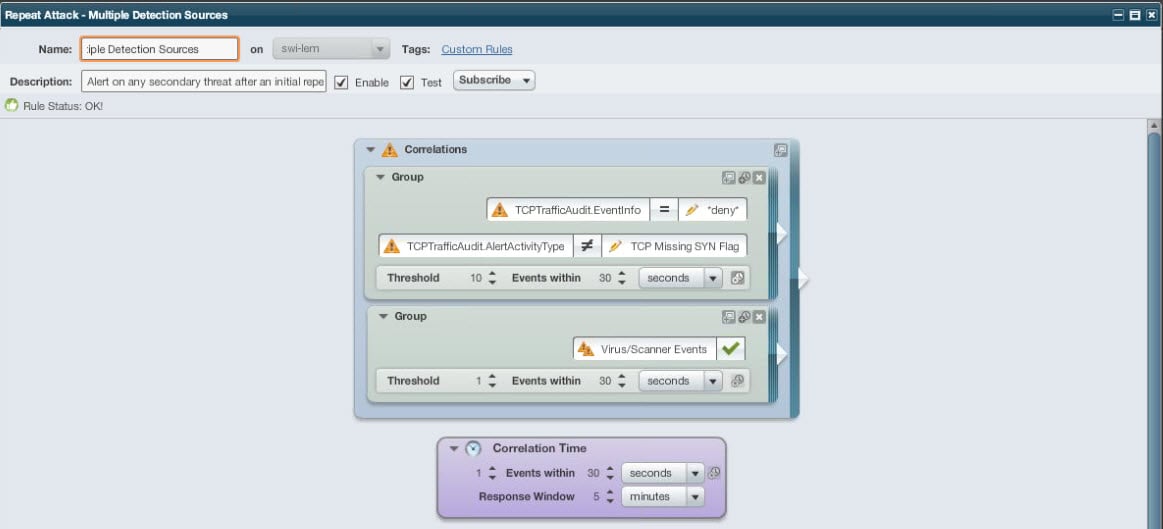Click the Virus/Scanner Events label
The width and height of the screenshot is (1163, 529).
pyautogui.click(x=653, y=349)
